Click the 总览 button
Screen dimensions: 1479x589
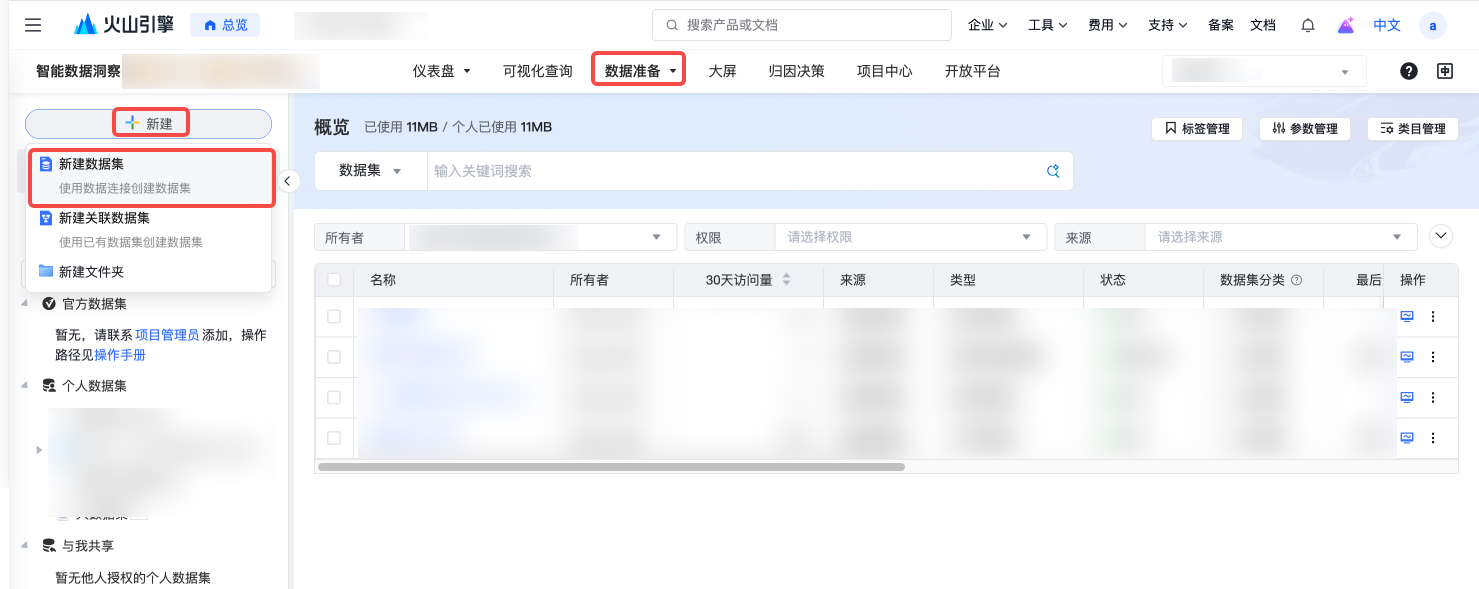pos(226,25)
